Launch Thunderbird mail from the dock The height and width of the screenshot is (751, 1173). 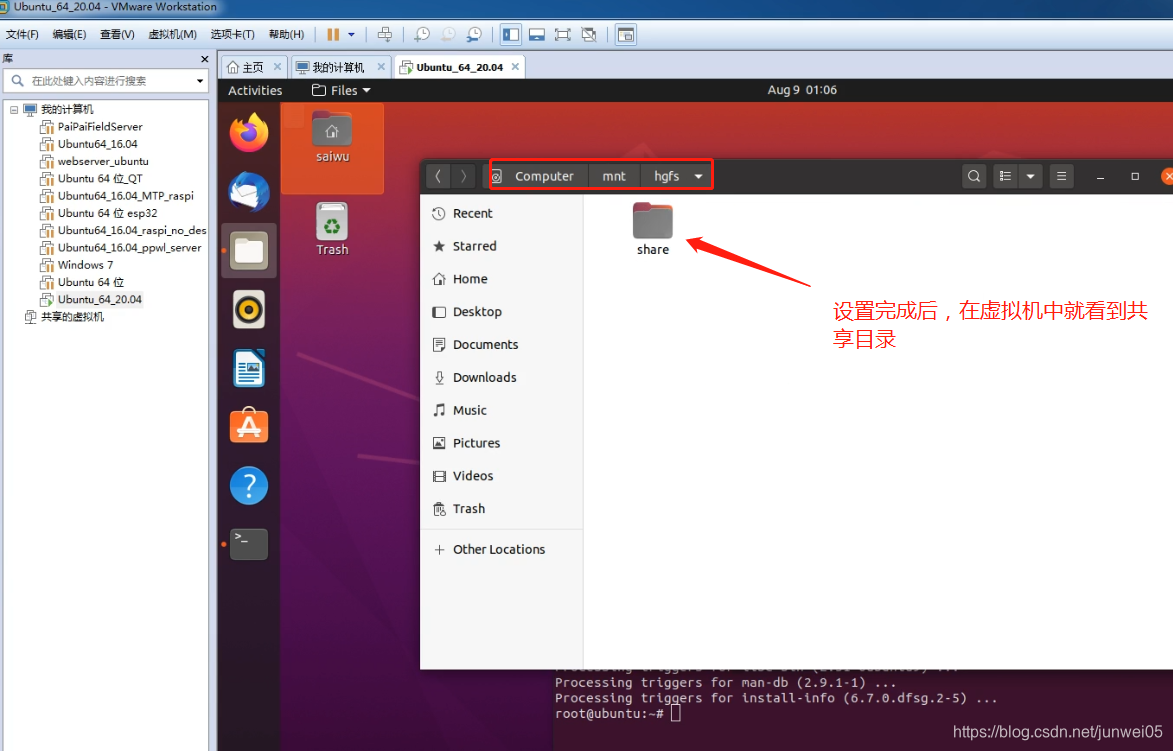(249, 191)
